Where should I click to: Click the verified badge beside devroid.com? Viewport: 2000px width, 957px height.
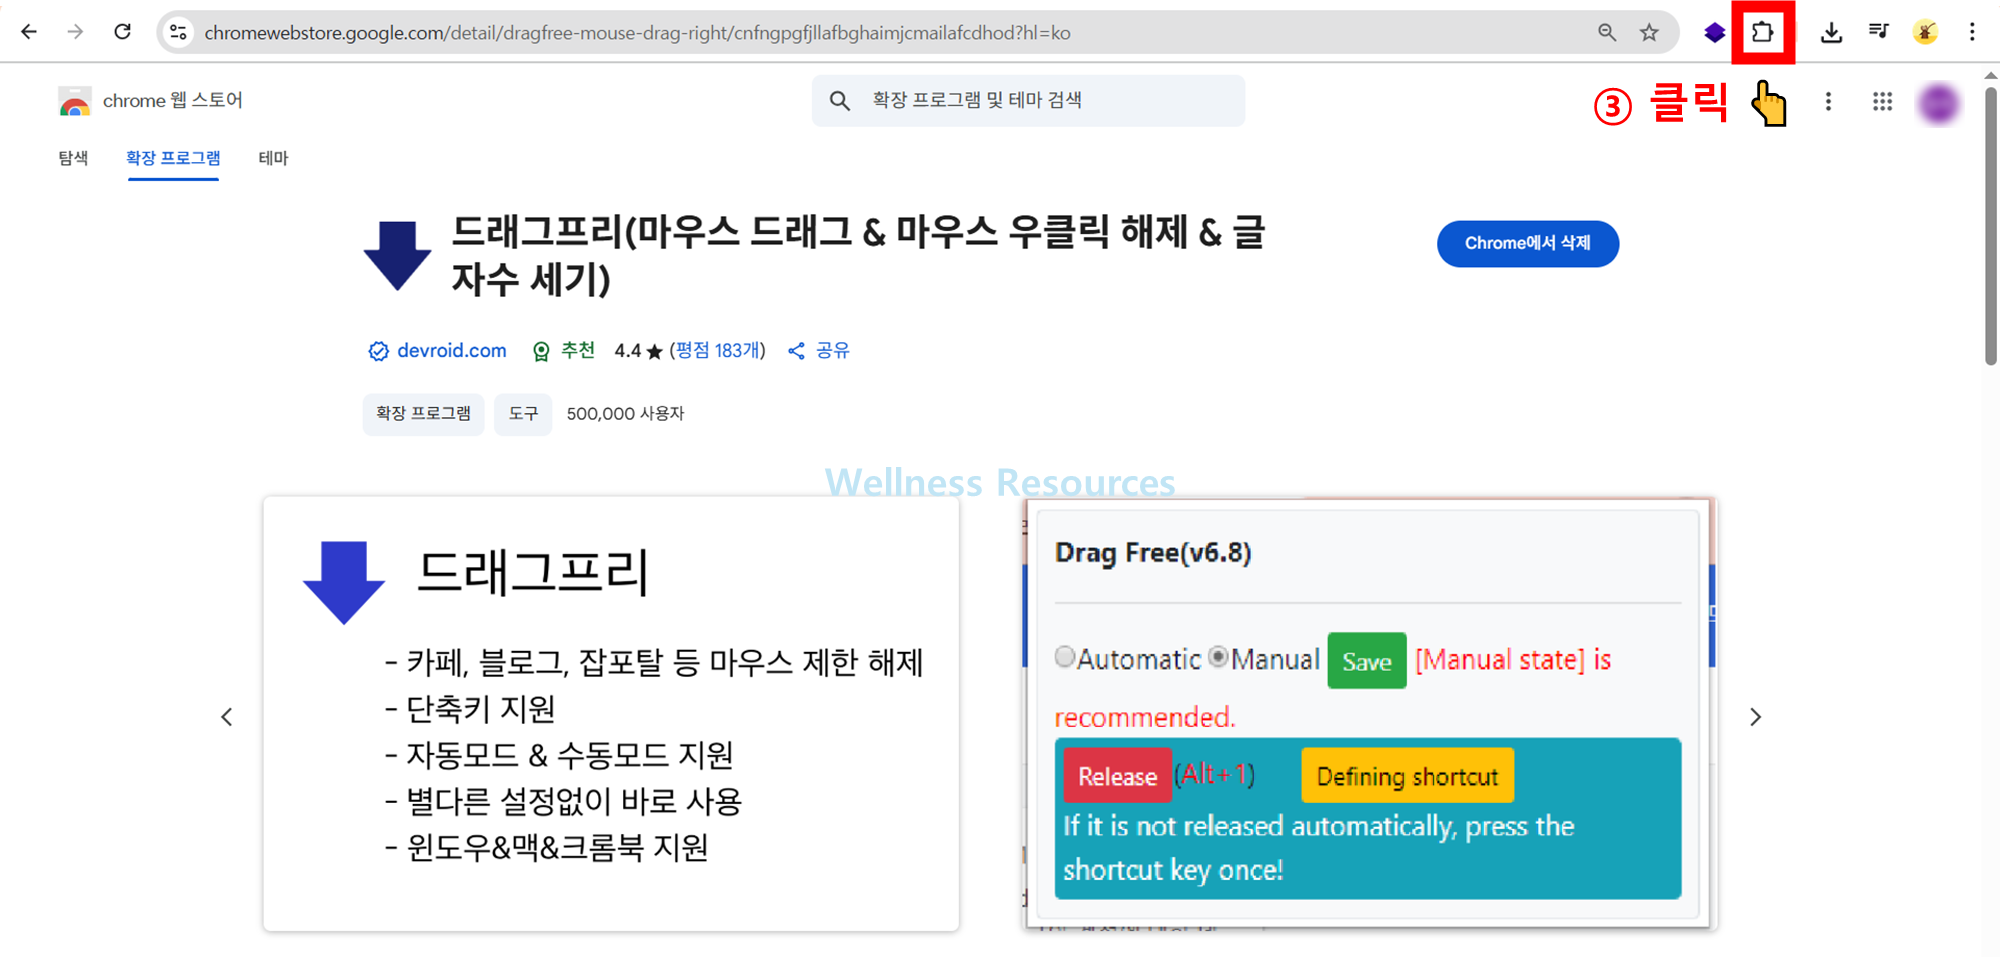pyautogui.click(x=378, y=351)
